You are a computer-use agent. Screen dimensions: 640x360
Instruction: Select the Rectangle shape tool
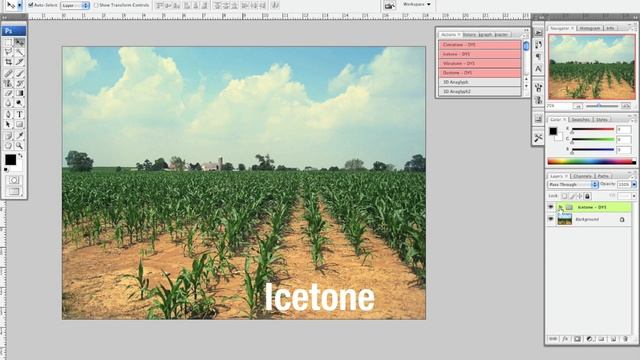(x=19, y=124)
